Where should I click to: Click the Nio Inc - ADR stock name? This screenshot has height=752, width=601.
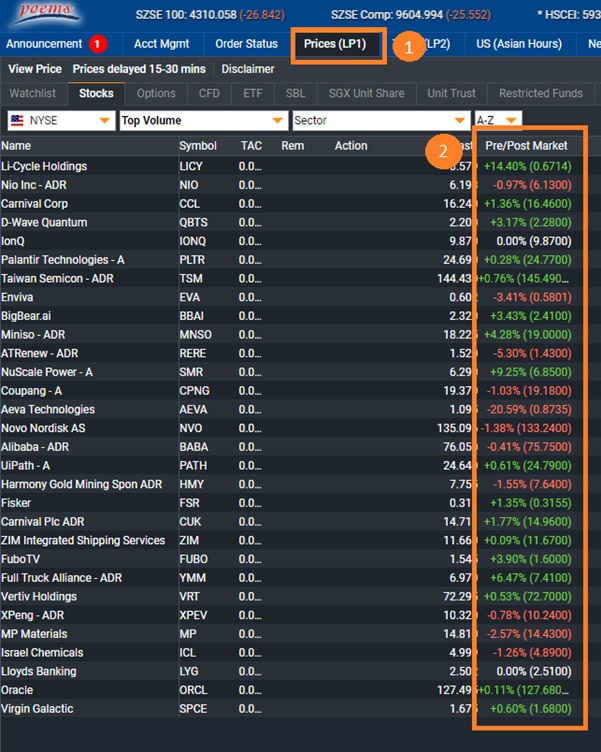(x=34, y=185)
